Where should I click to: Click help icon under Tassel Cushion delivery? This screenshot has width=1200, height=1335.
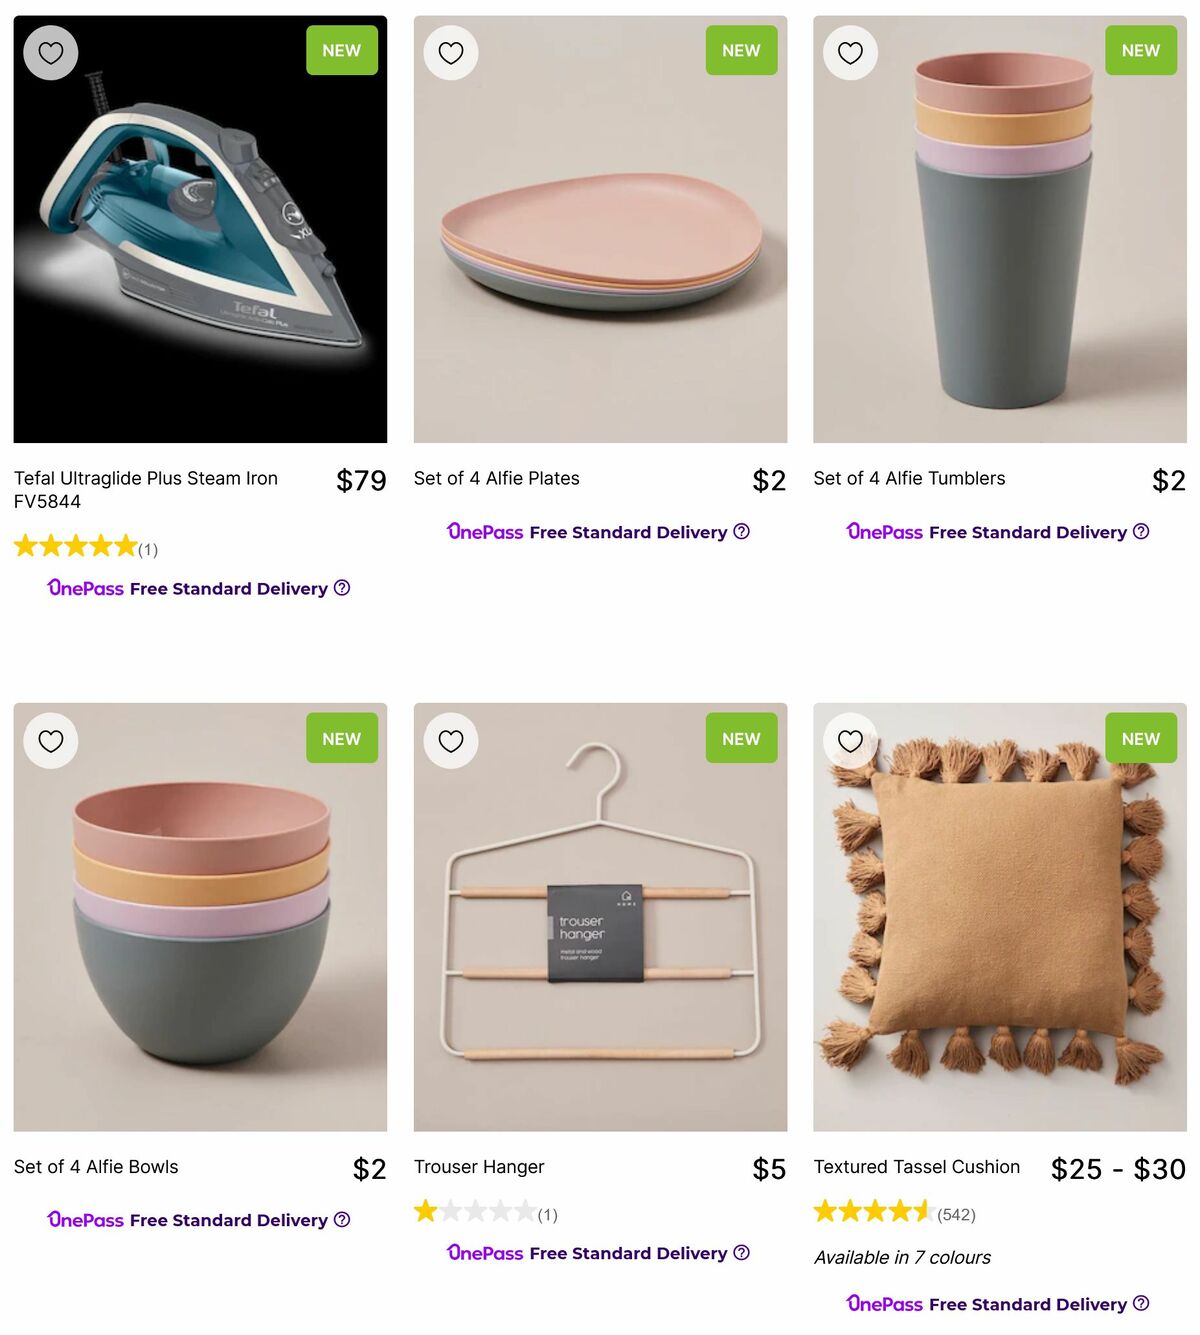point(1141,1304)
